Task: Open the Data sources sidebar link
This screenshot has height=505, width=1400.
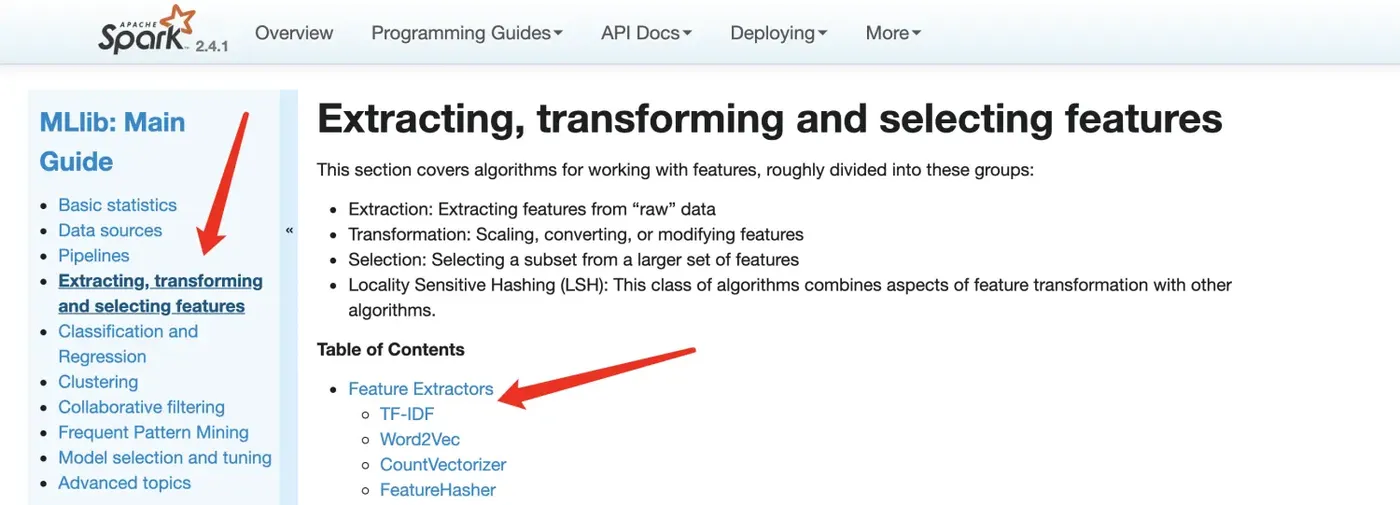Action: (110, 230)
